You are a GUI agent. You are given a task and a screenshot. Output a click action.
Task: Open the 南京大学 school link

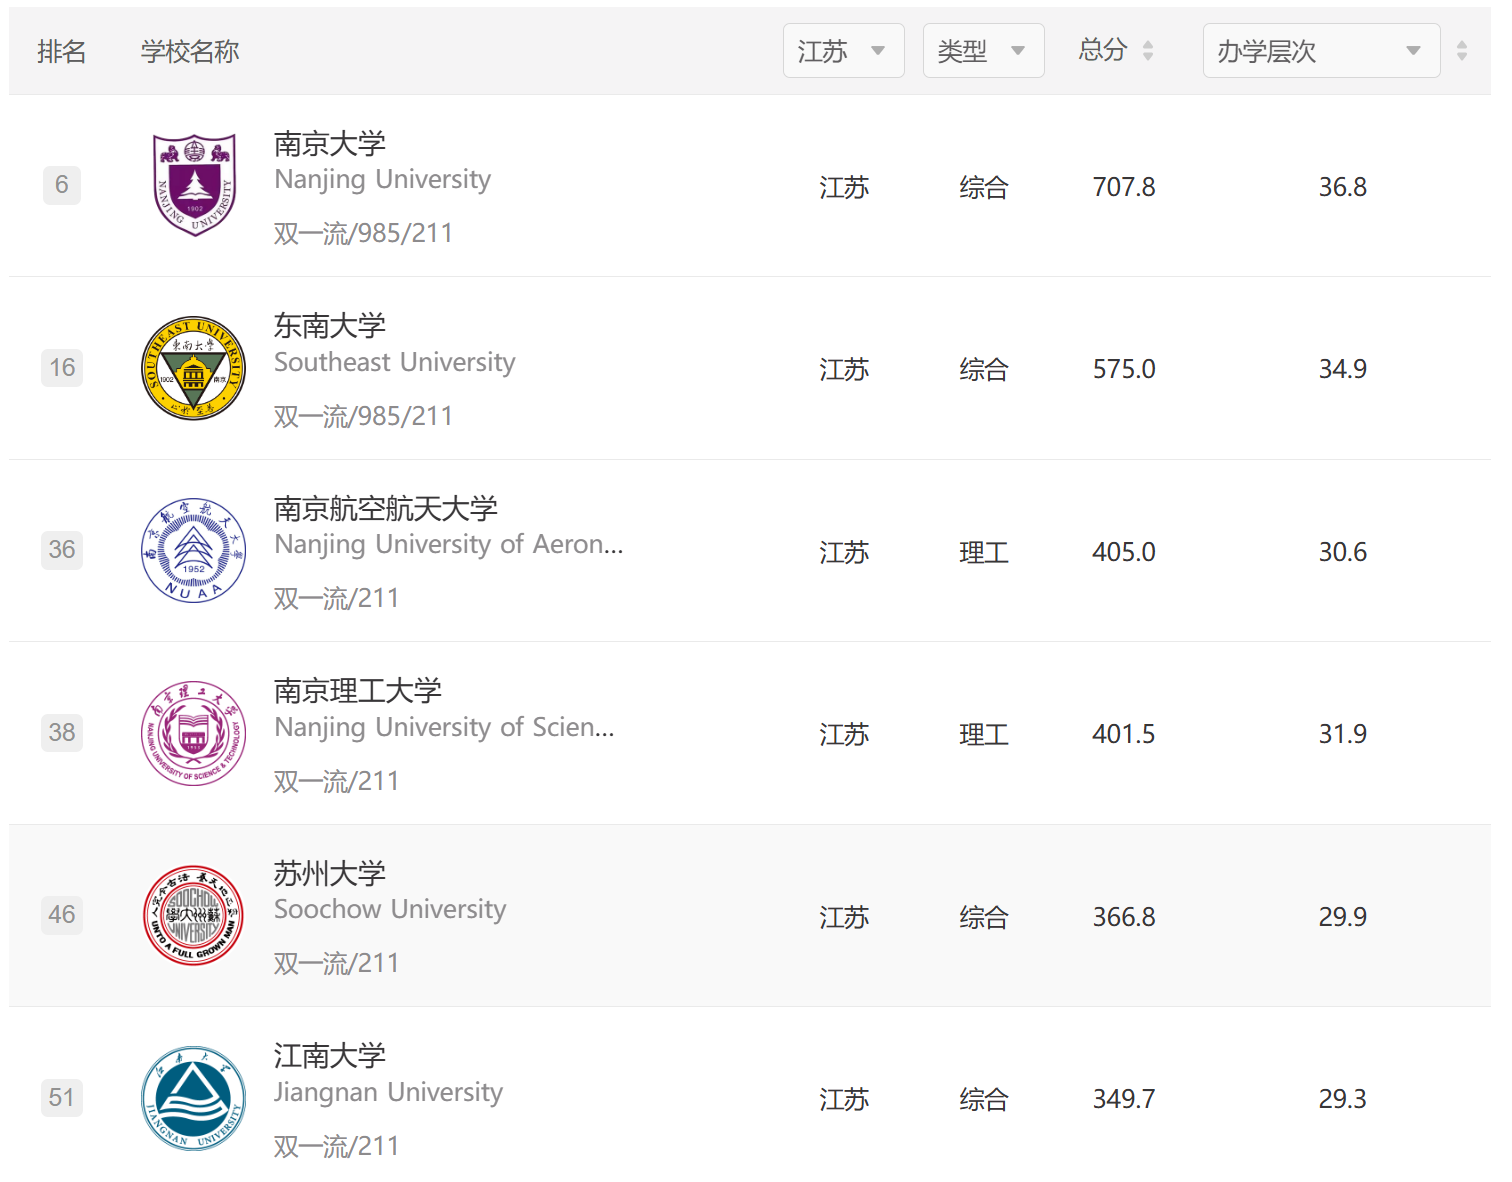point(330,144)
